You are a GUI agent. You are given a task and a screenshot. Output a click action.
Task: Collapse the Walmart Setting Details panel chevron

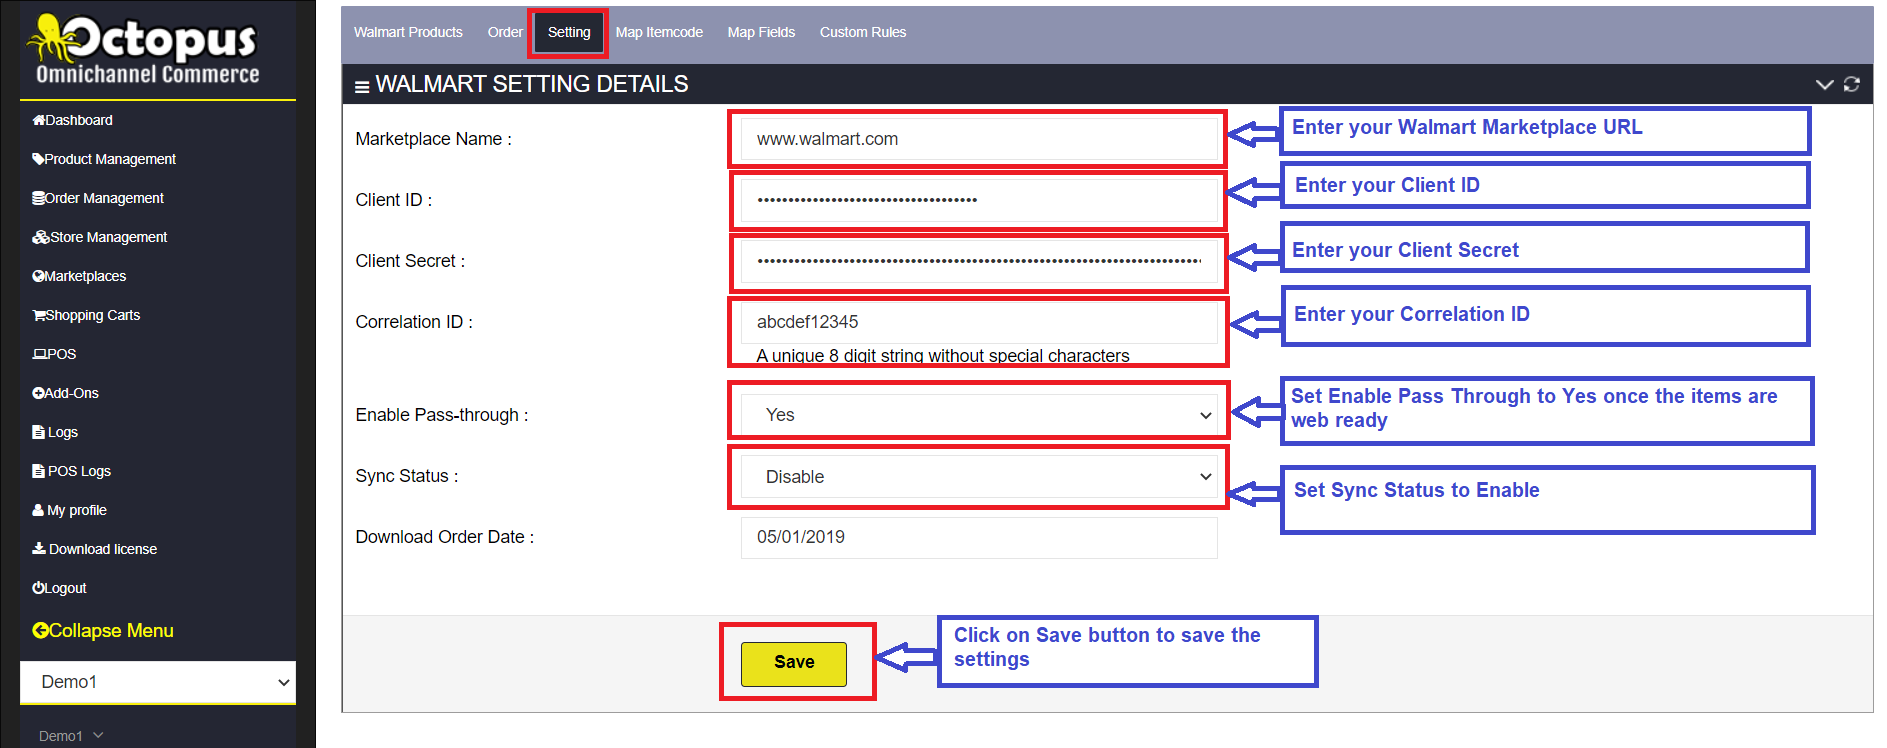click(x=1824, y=84)
